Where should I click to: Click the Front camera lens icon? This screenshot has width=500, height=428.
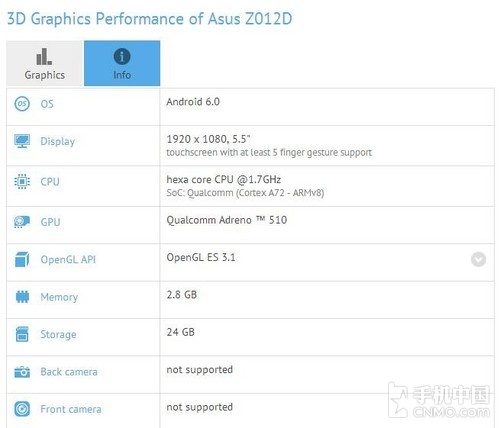pyautogui.click(x=22, y=409)
